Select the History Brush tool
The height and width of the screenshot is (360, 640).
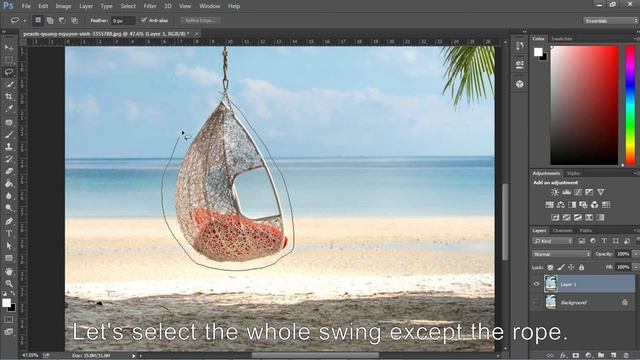9,159
